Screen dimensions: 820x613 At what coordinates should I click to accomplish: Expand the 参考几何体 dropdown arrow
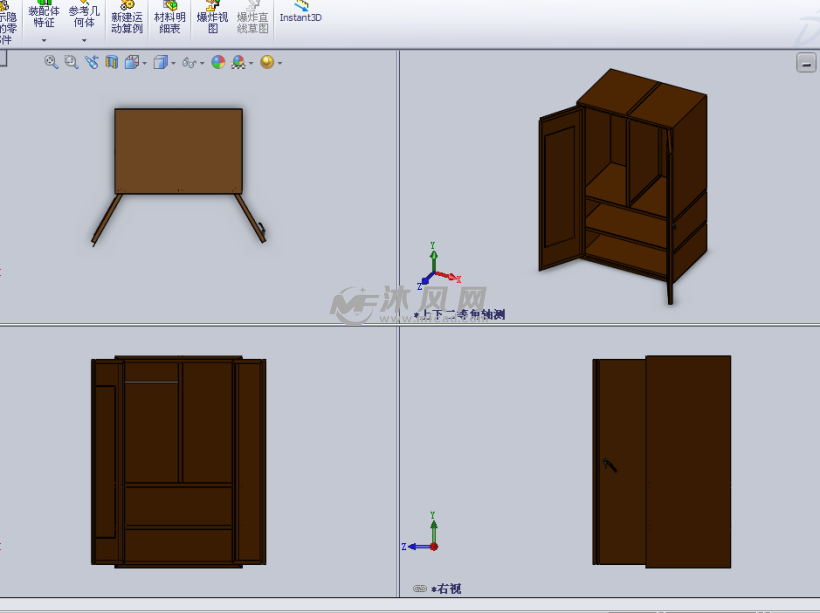(82, 42)
